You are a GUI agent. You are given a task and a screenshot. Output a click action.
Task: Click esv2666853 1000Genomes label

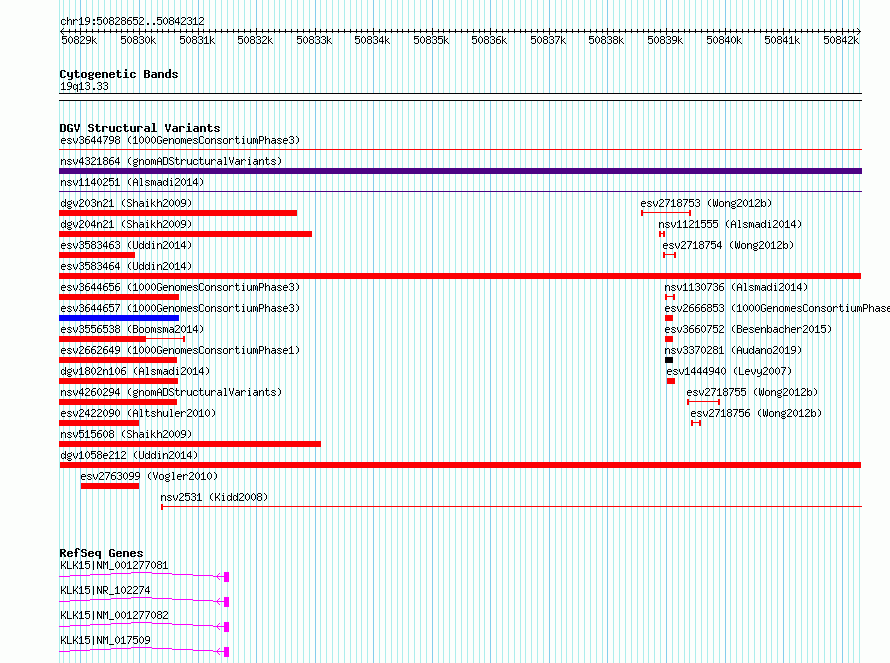[777, 308]
